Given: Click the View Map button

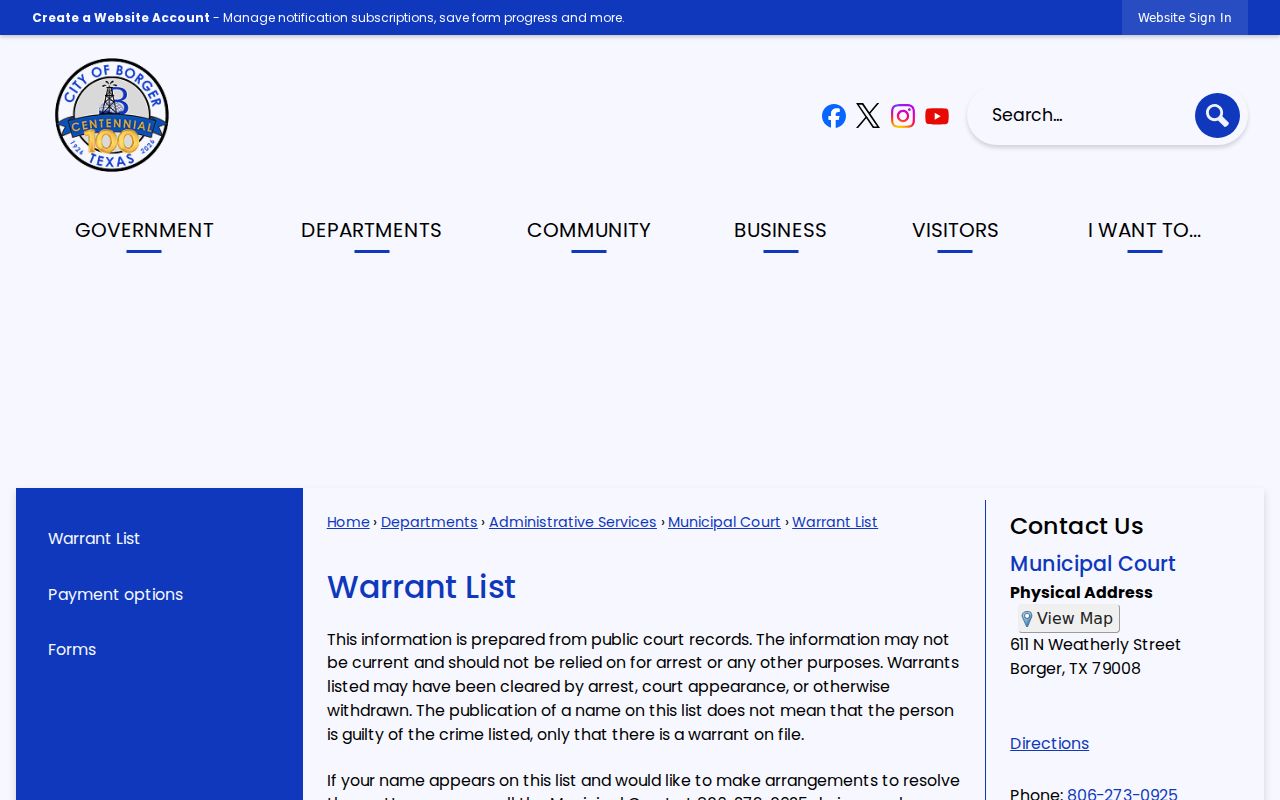Looking at the screenshot, I should click(1069, 618).
